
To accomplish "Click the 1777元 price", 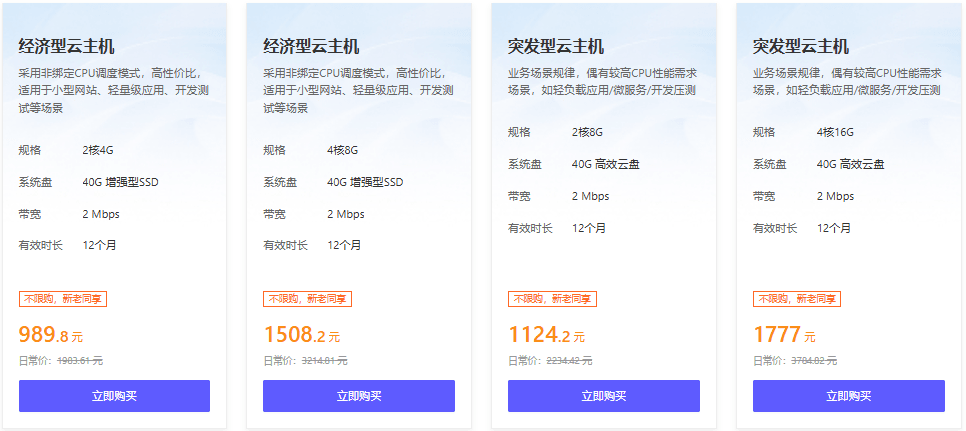I will (x=784, y=334).
